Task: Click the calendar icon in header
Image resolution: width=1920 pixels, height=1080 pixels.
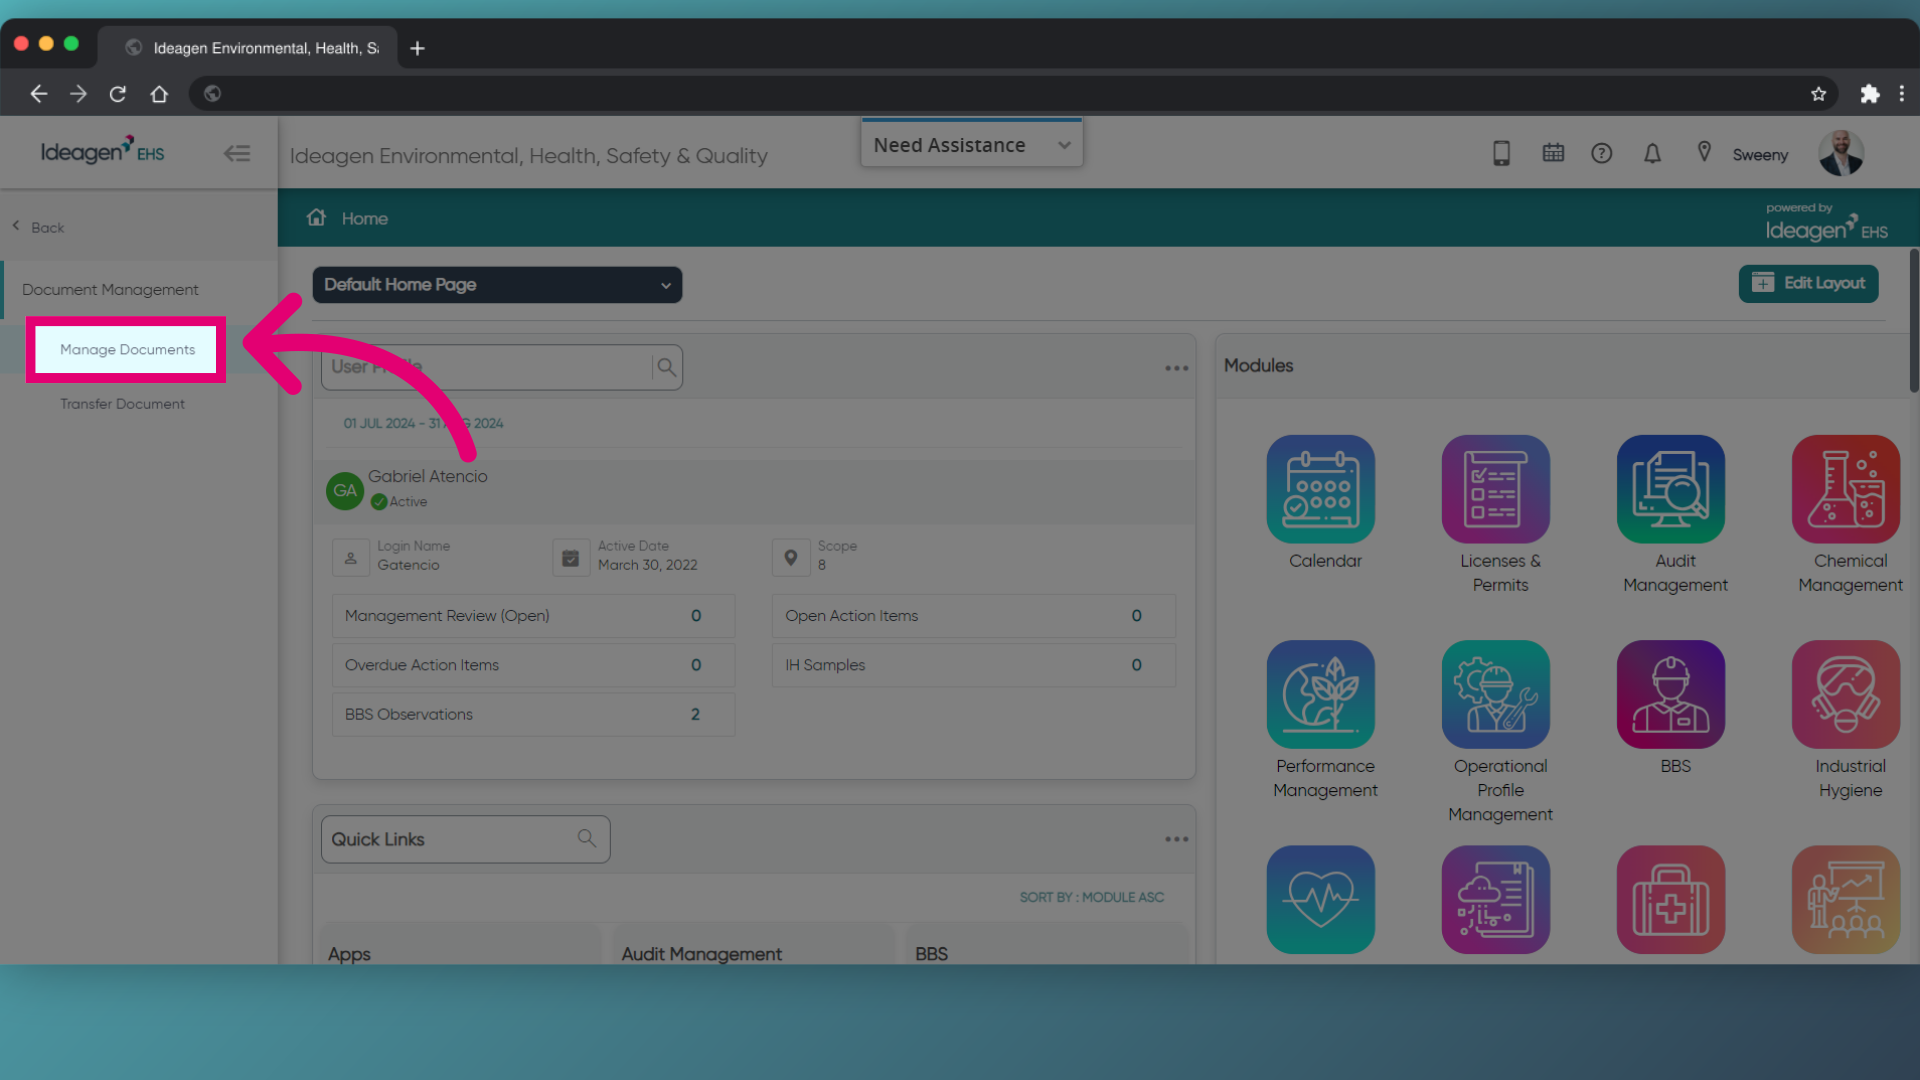Action: [1553, 153]
